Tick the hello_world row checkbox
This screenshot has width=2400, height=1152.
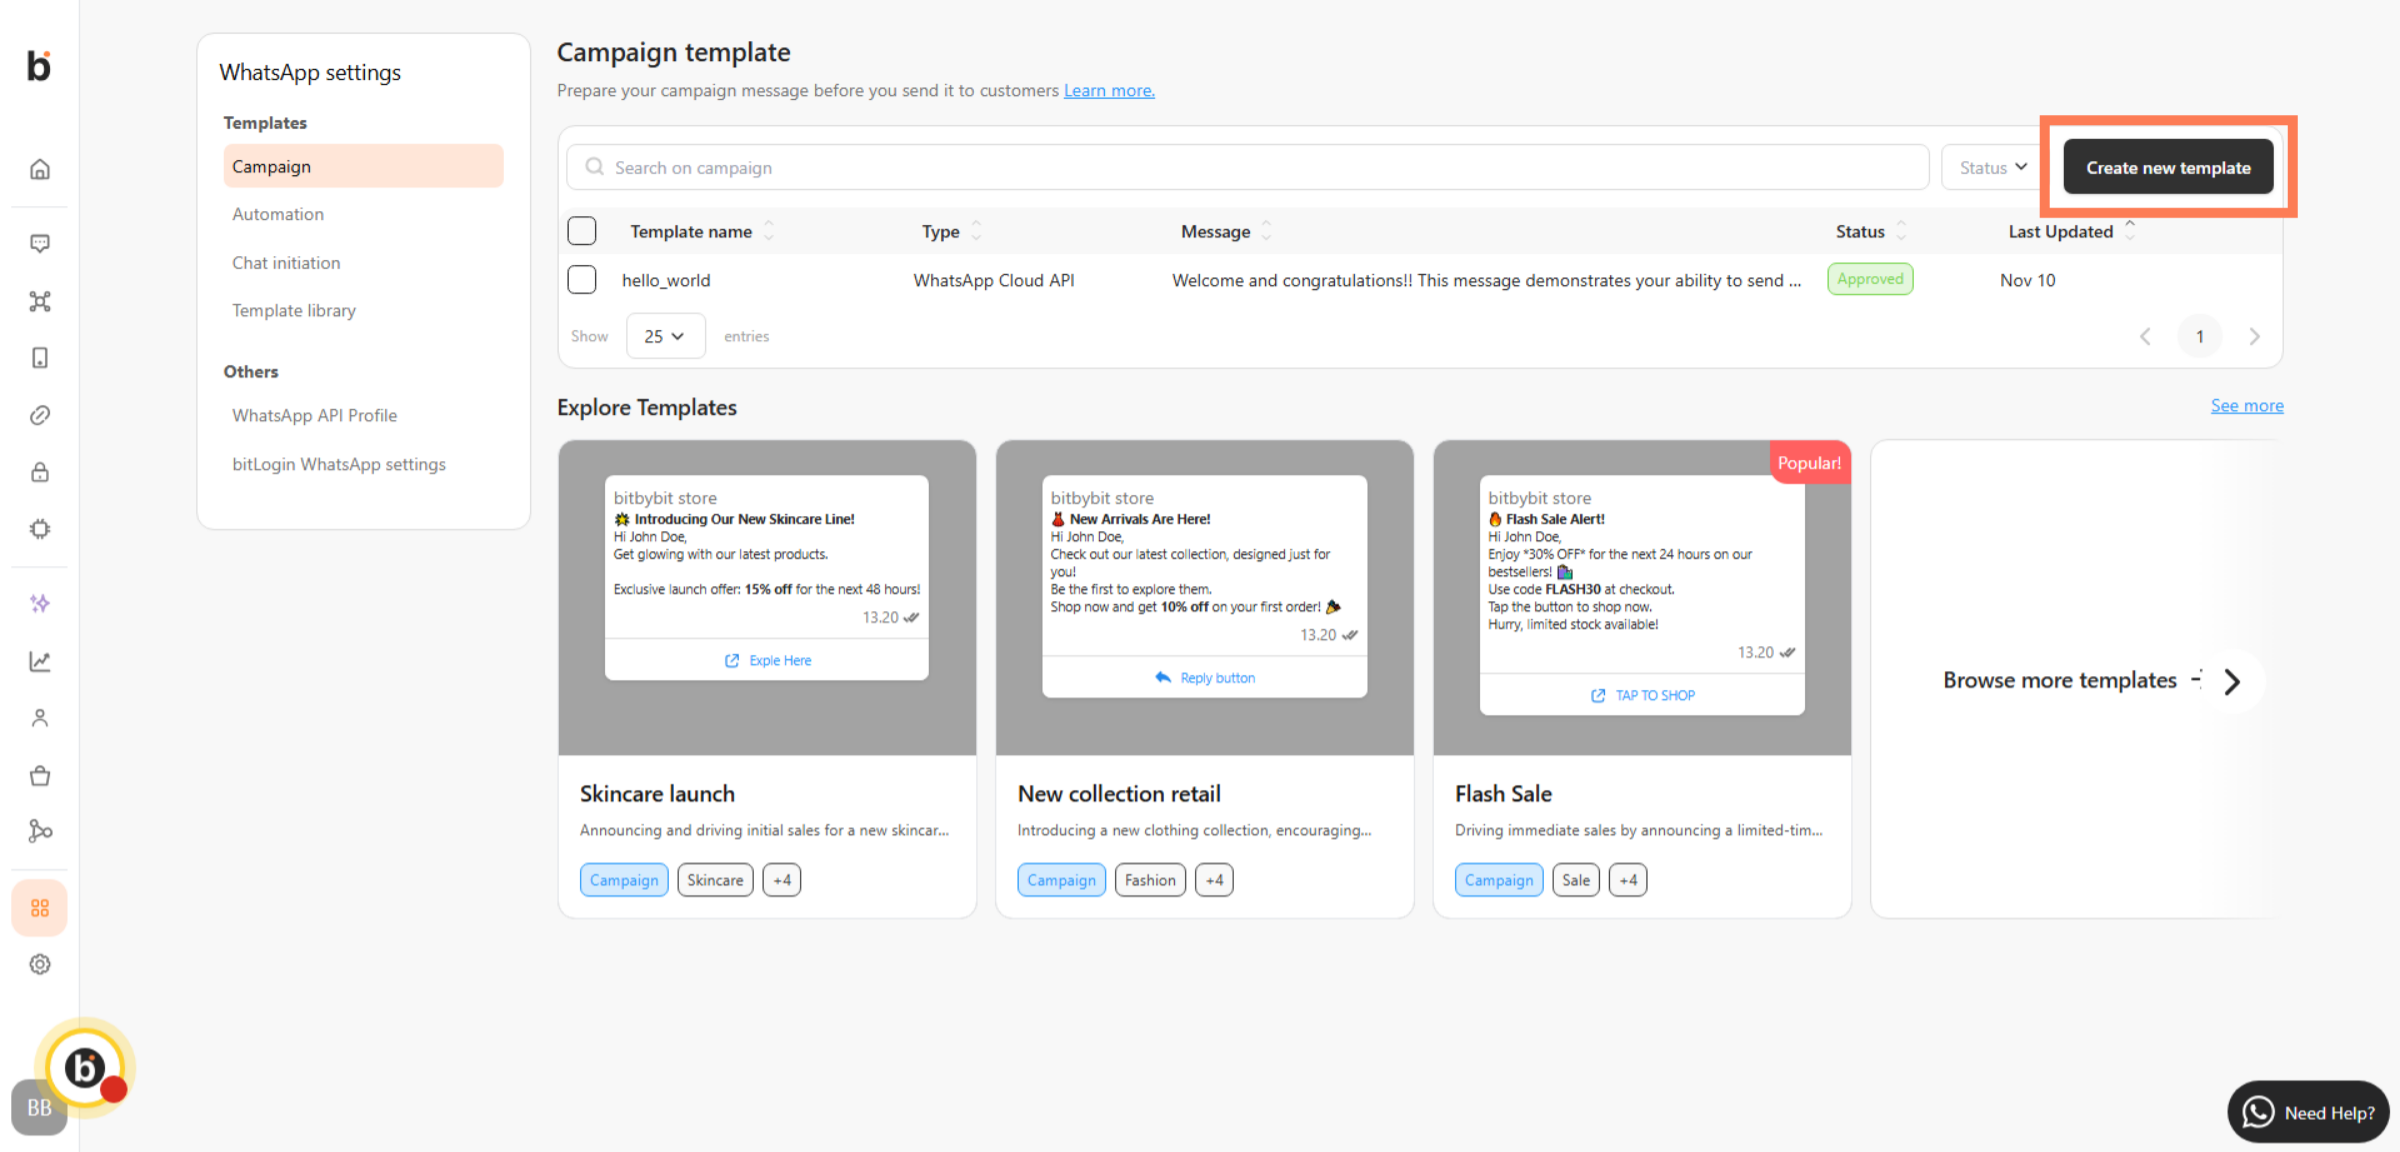(582, 280)
